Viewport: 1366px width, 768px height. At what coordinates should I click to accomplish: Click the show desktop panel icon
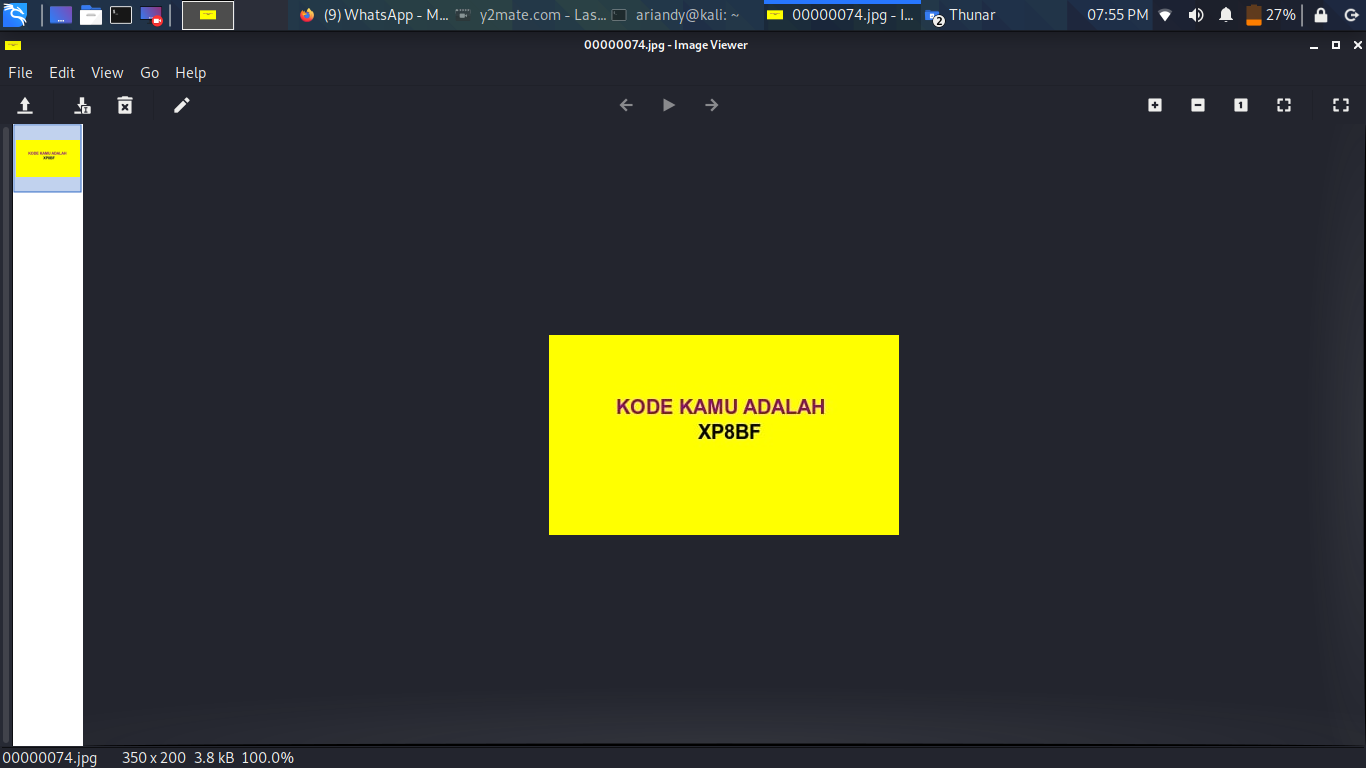point(61,15)
